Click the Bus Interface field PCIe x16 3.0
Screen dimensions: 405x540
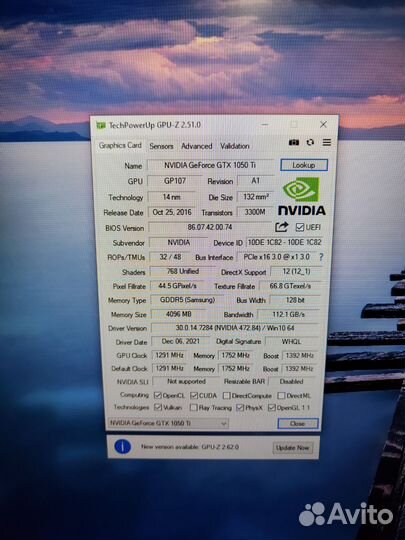click(x=277, y=257)
